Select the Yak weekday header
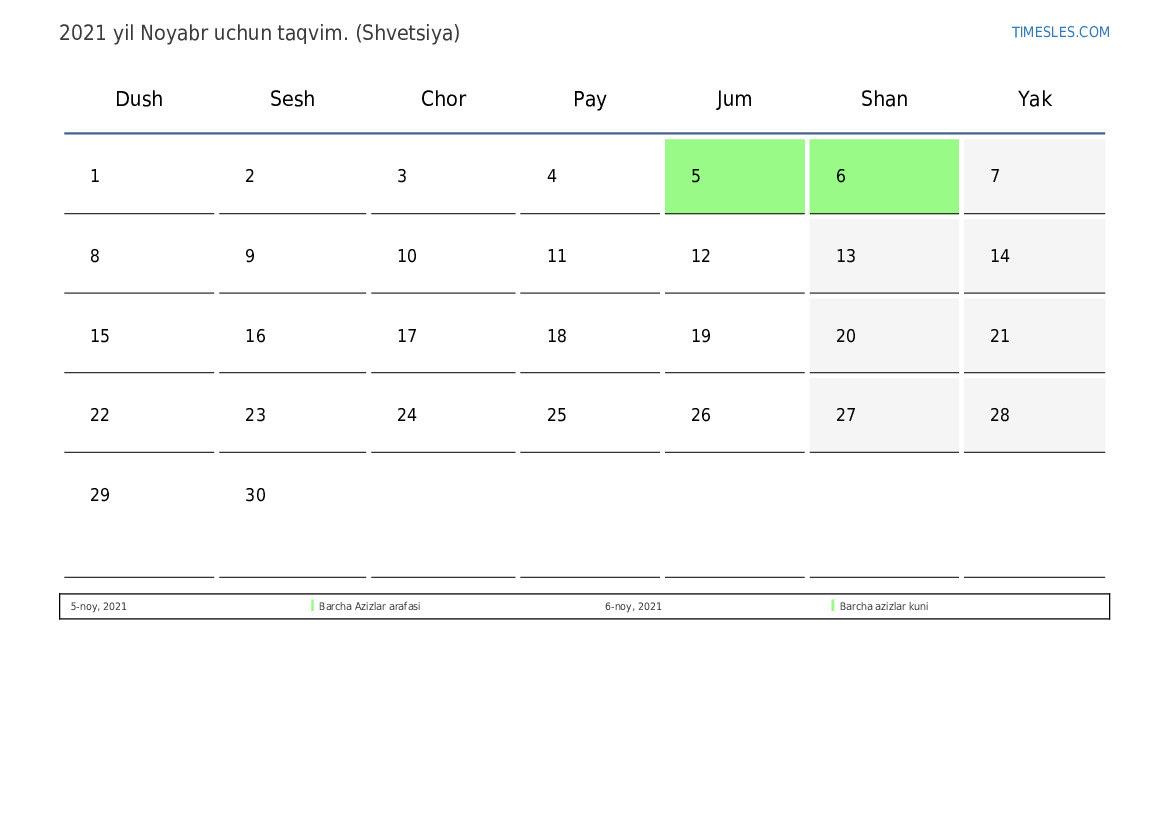 click(x=1035, y=98)
